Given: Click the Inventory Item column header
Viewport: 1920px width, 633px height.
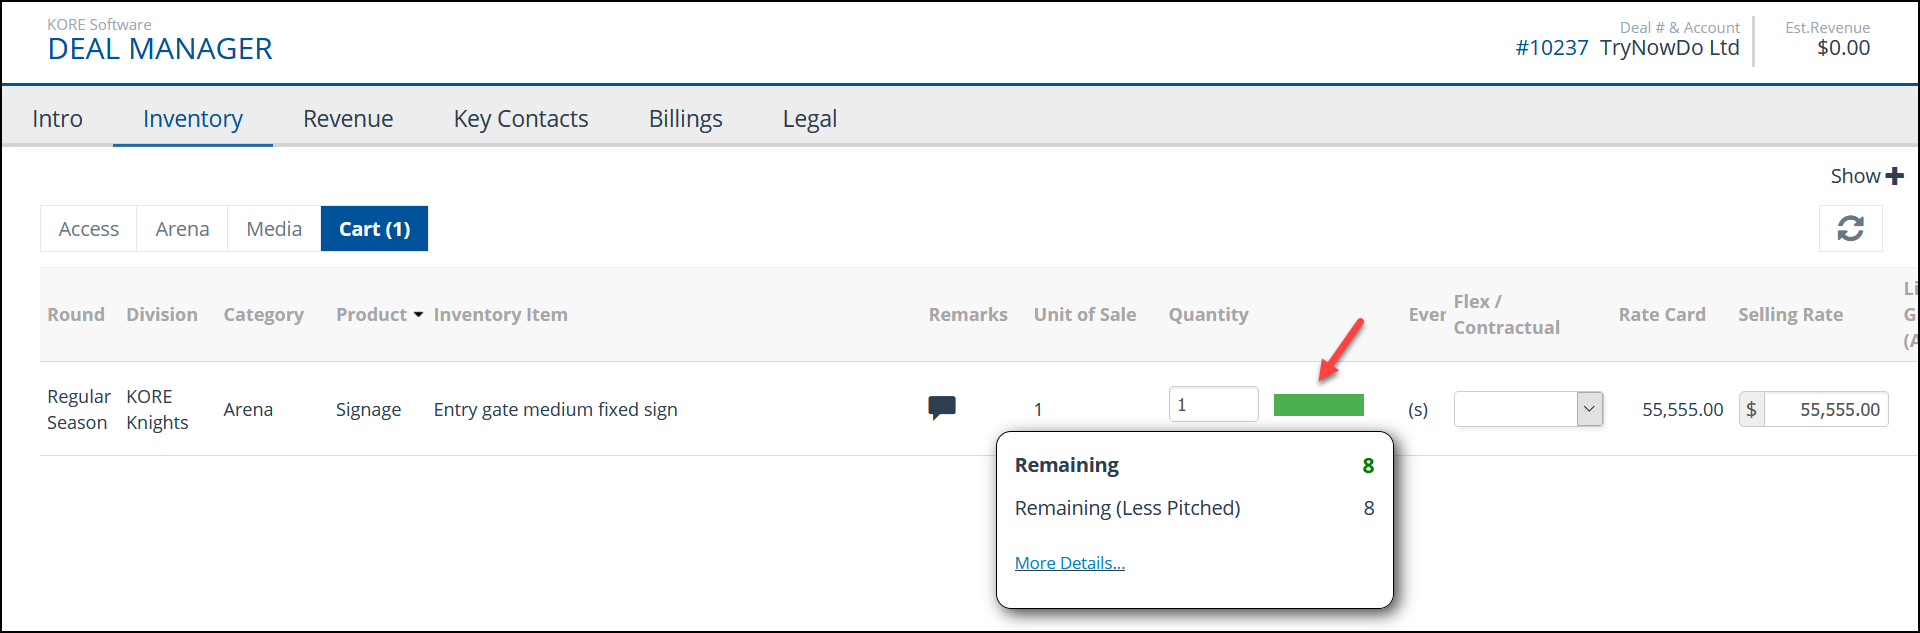Looking at the screenshot, I should pyautogui.click(x=501, y=315).
